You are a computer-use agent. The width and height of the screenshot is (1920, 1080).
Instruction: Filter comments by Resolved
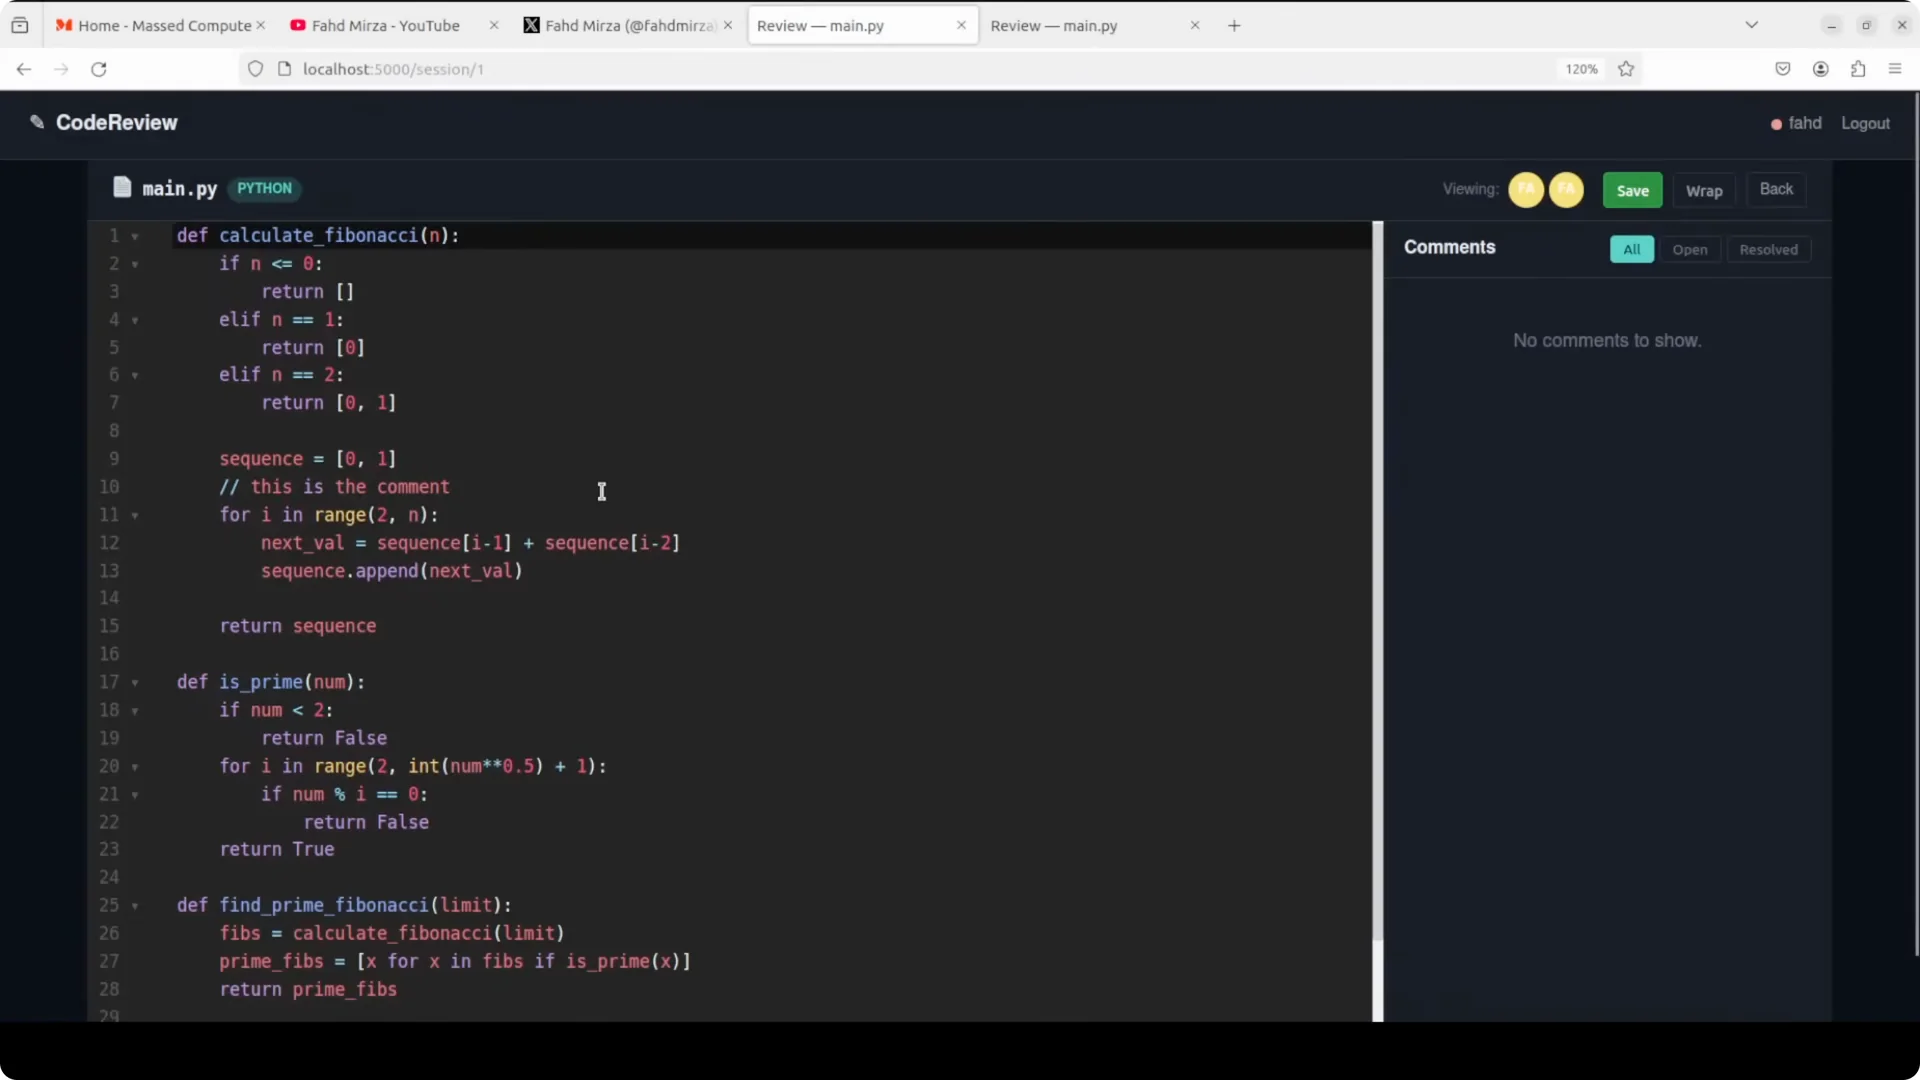point(1768,250)
